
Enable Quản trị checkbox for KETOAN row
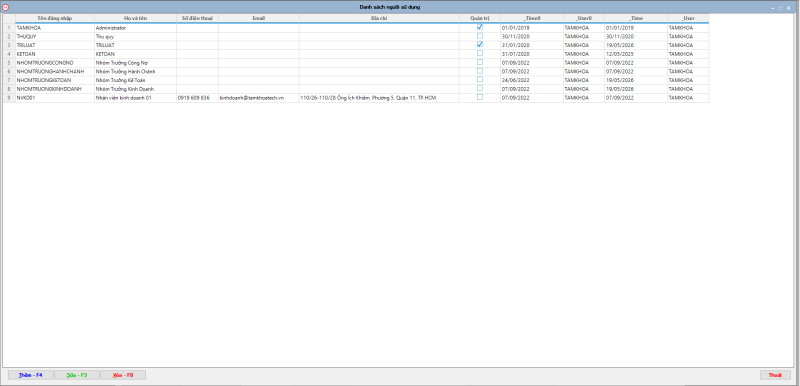click(x=480, y=54)
